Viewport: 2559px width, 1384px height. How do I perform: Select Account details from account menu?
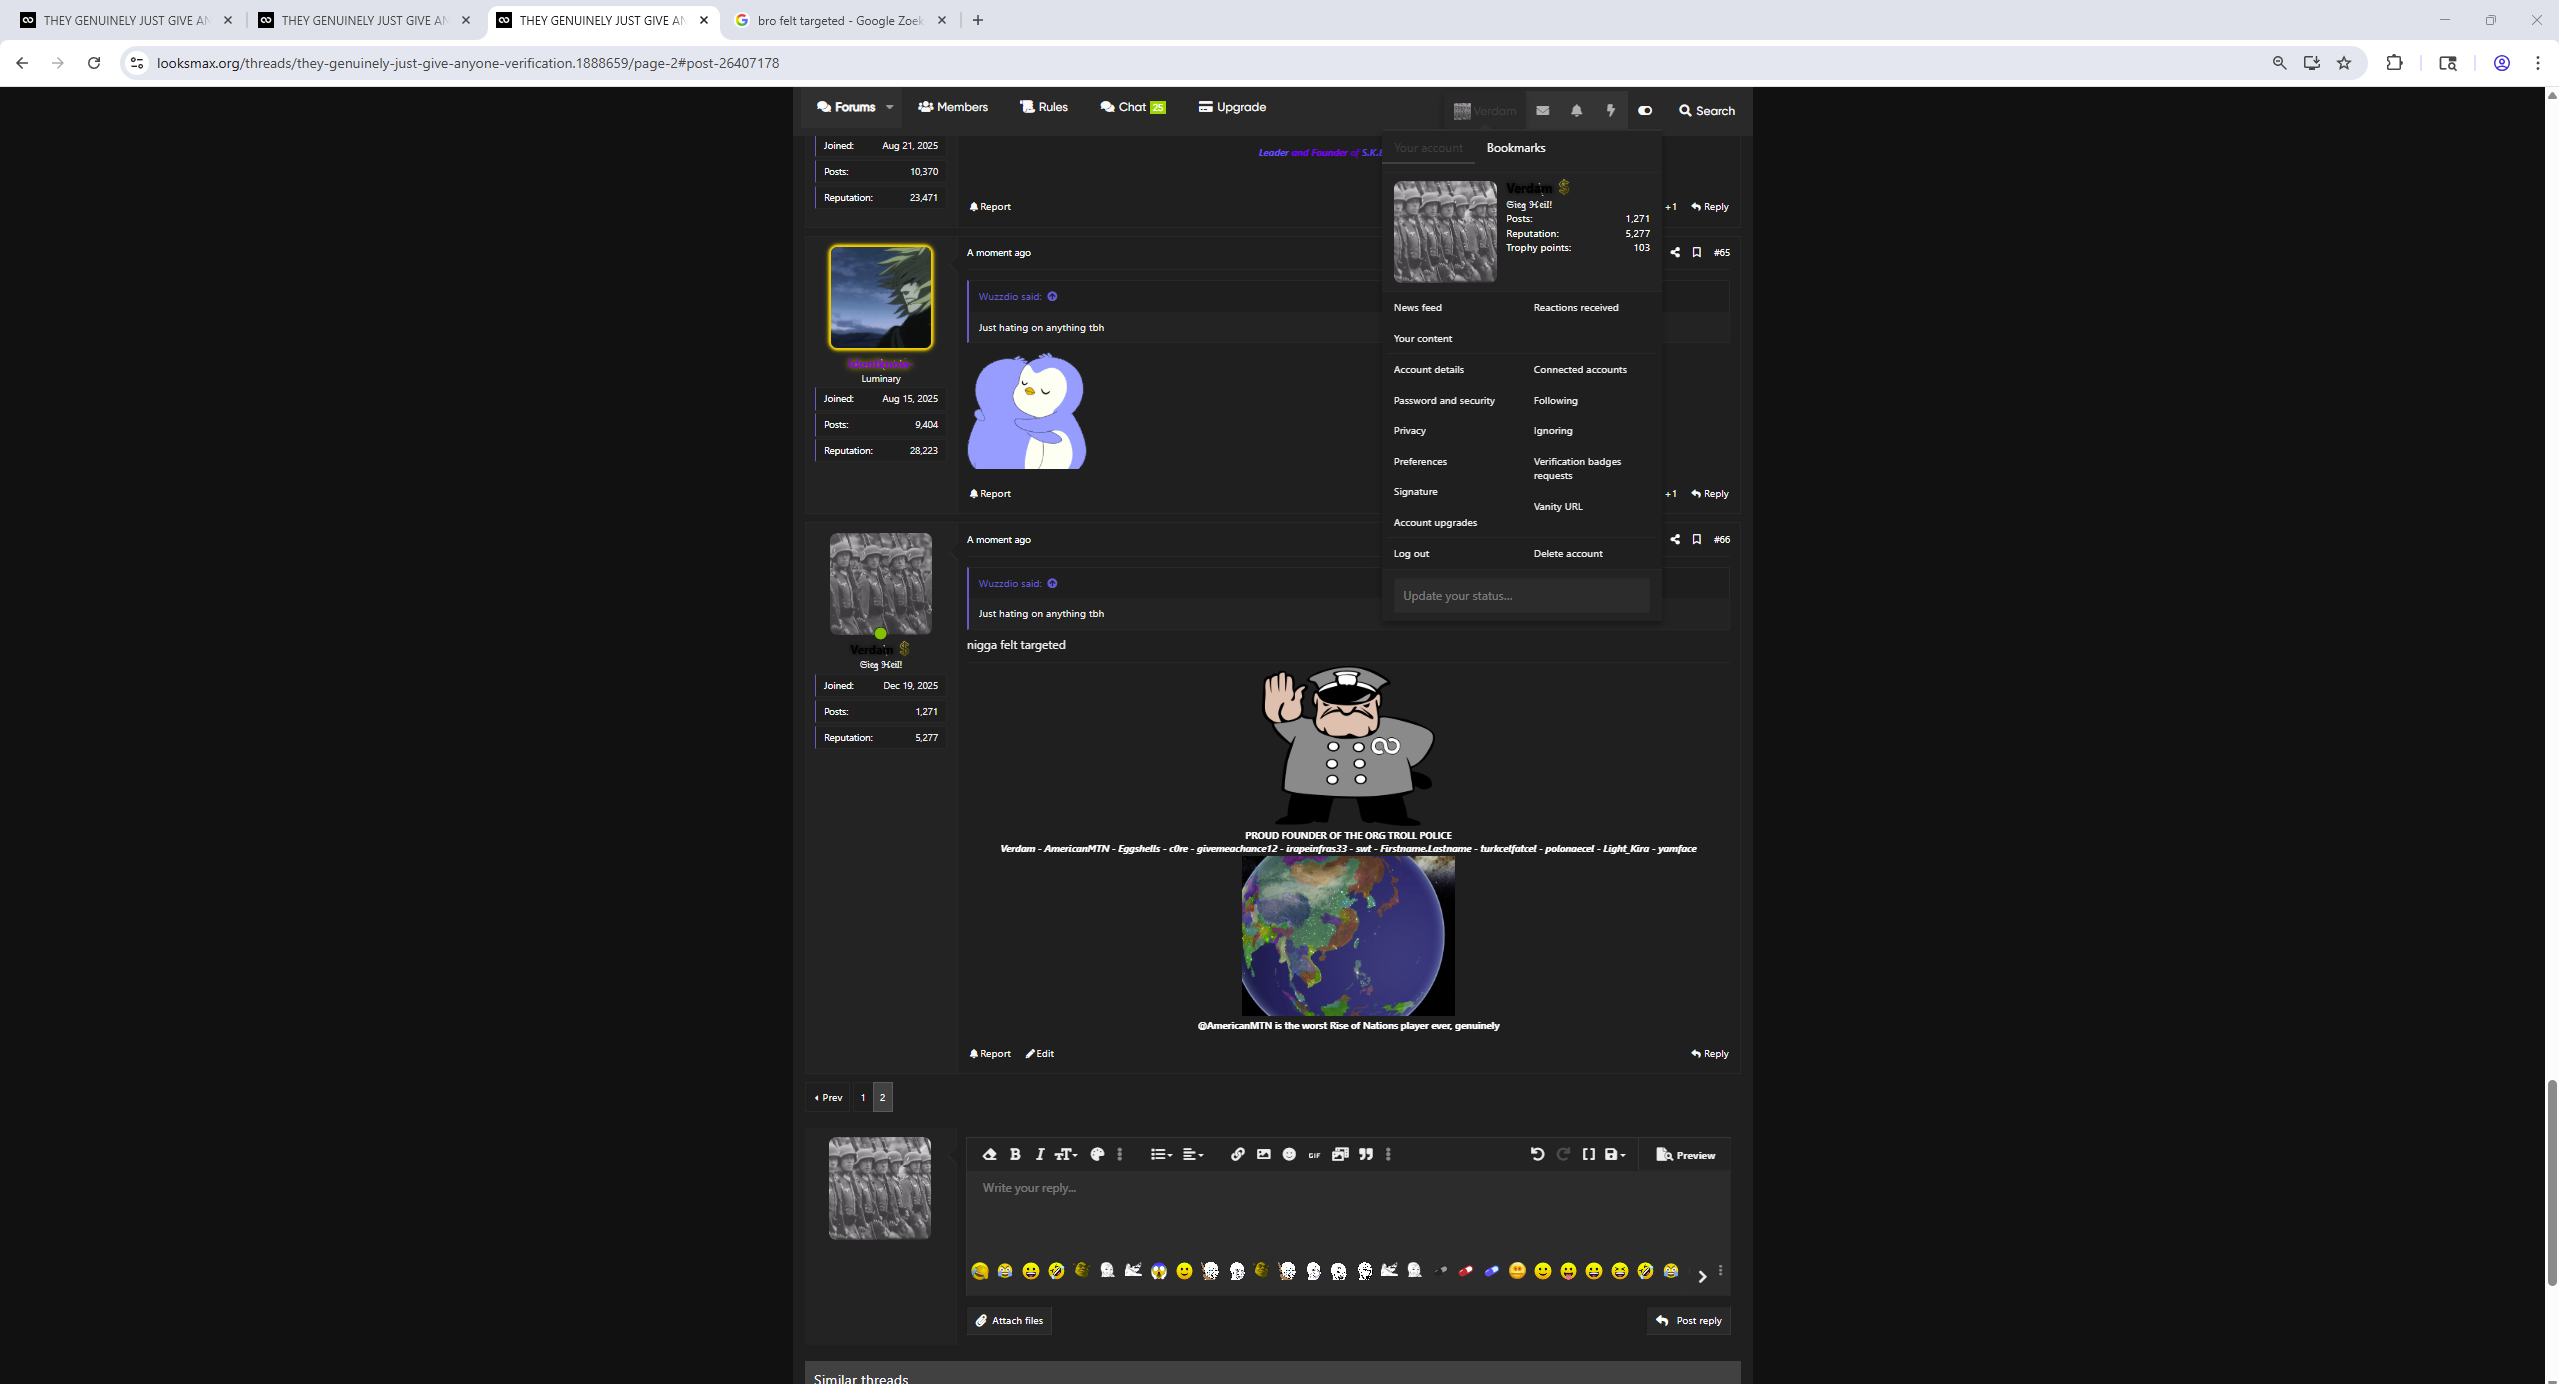[1428, 369]
